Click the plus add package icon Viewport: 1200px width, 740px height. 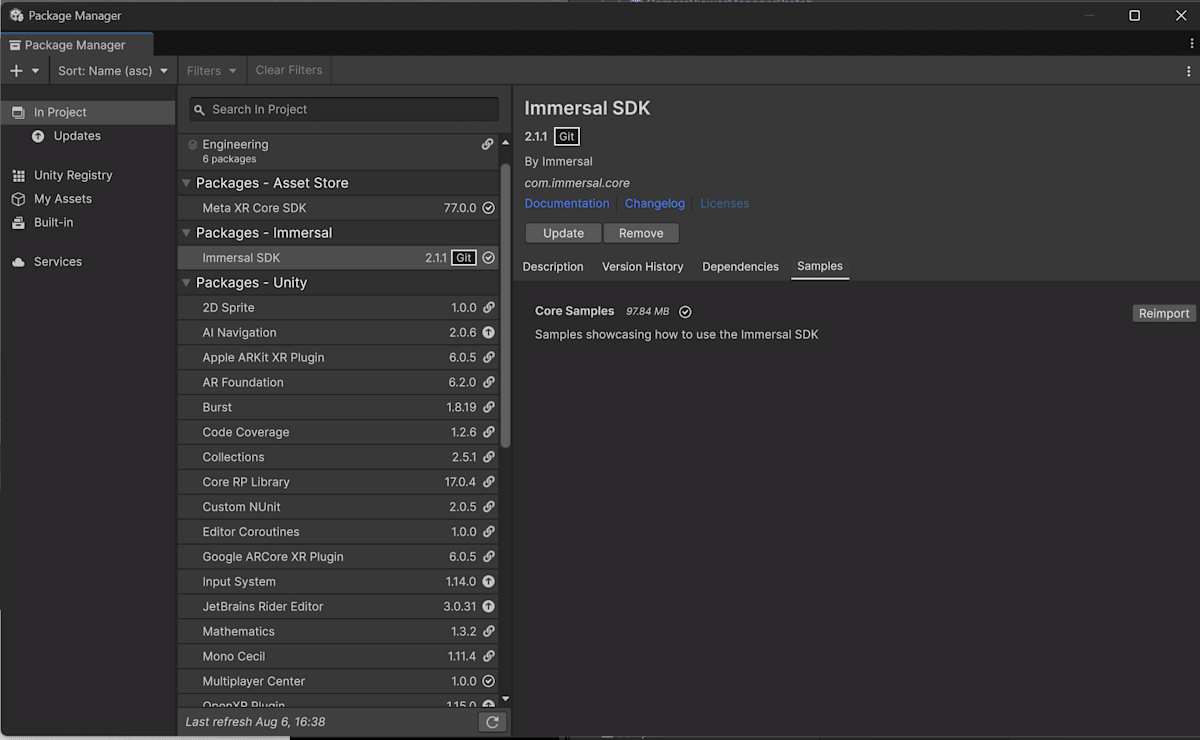tap(16, 71)
